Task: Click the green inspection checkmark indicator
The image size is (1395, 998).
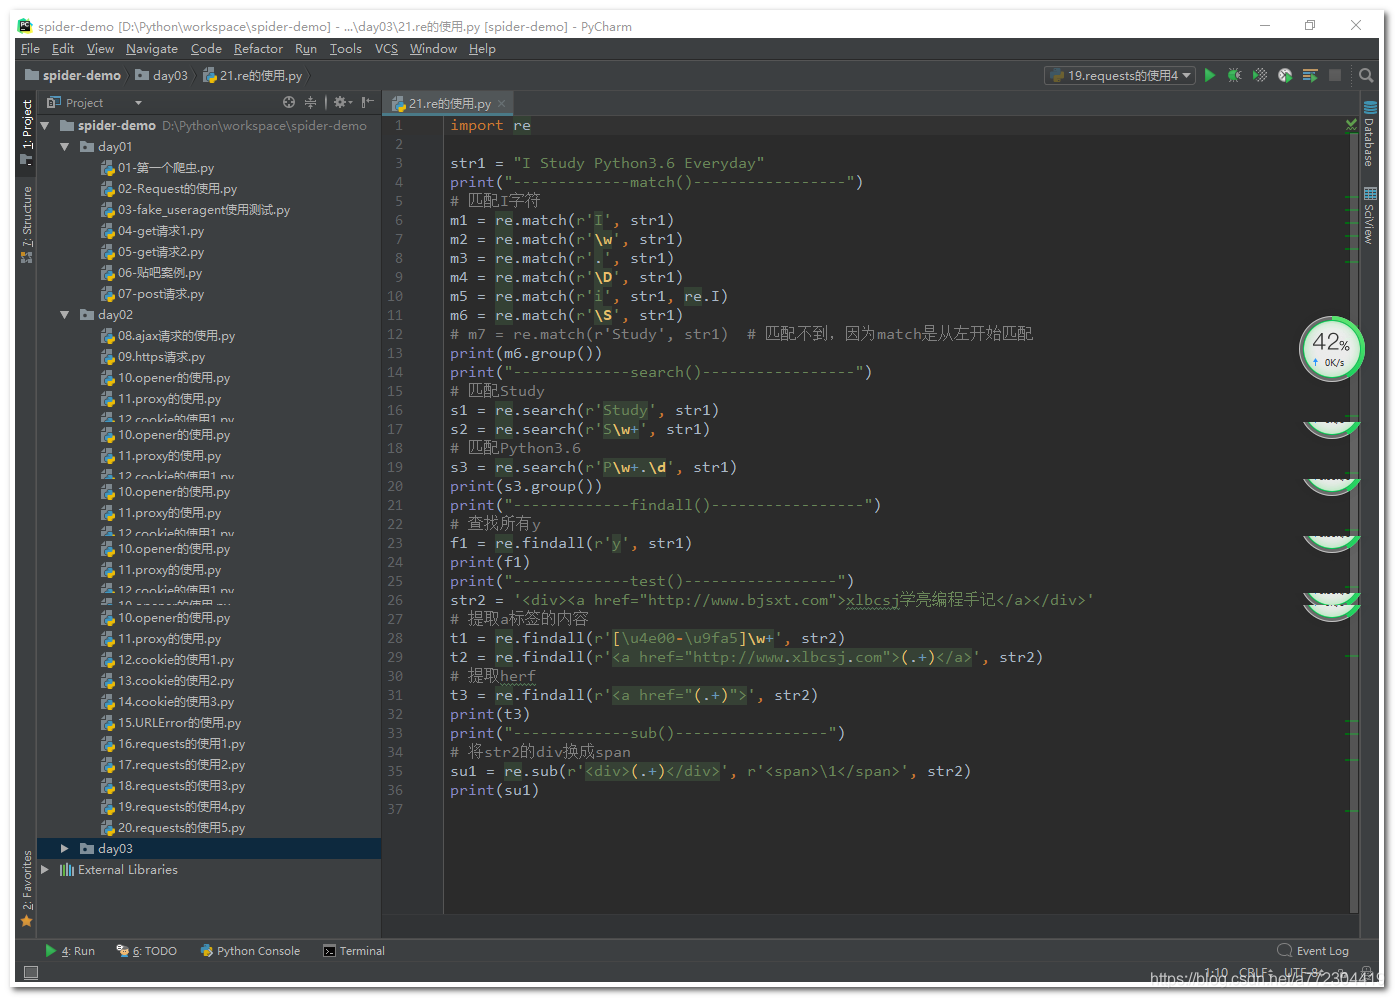Action: point(1352,125)
